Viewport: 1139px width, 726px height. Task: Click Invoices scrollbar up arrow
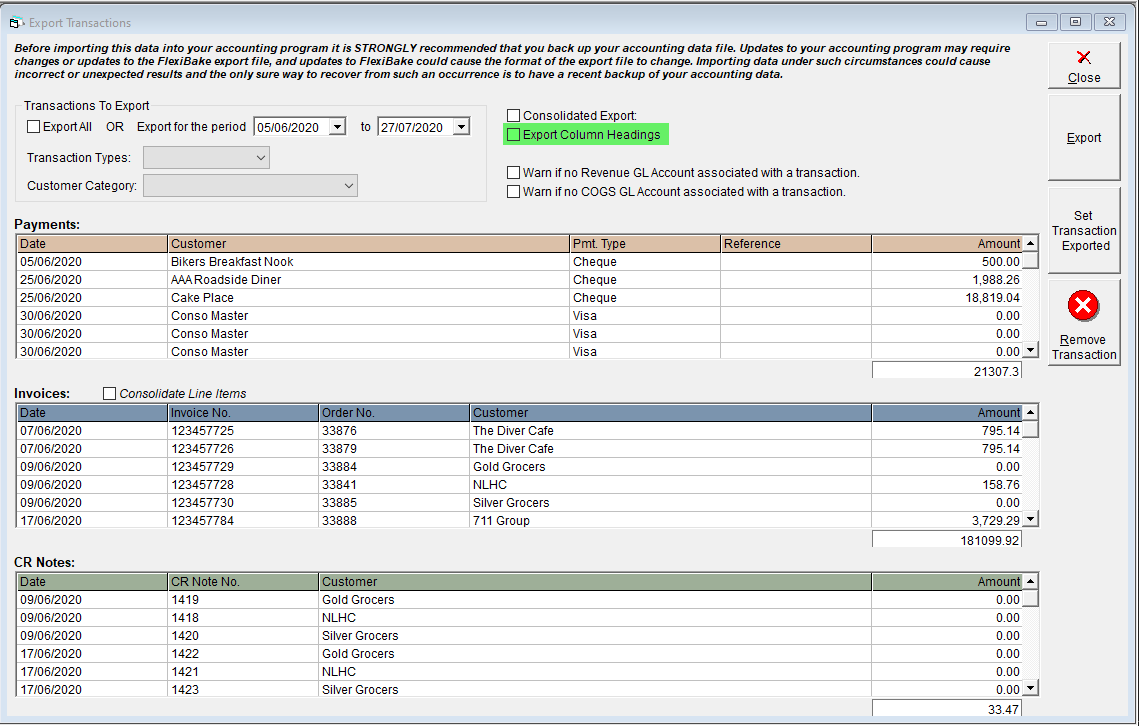(1030, 412)
